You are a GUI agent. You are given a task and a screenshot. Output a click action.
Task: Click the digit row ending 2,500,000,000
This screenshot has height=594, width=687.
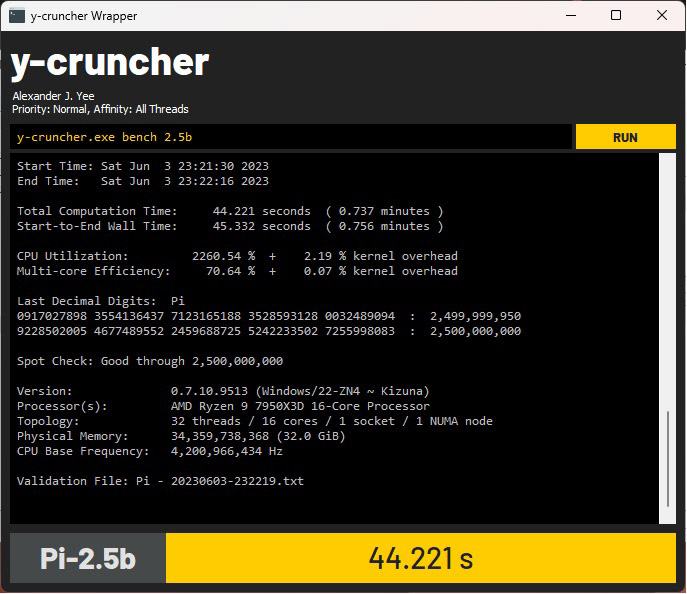(x=269, y=331)
